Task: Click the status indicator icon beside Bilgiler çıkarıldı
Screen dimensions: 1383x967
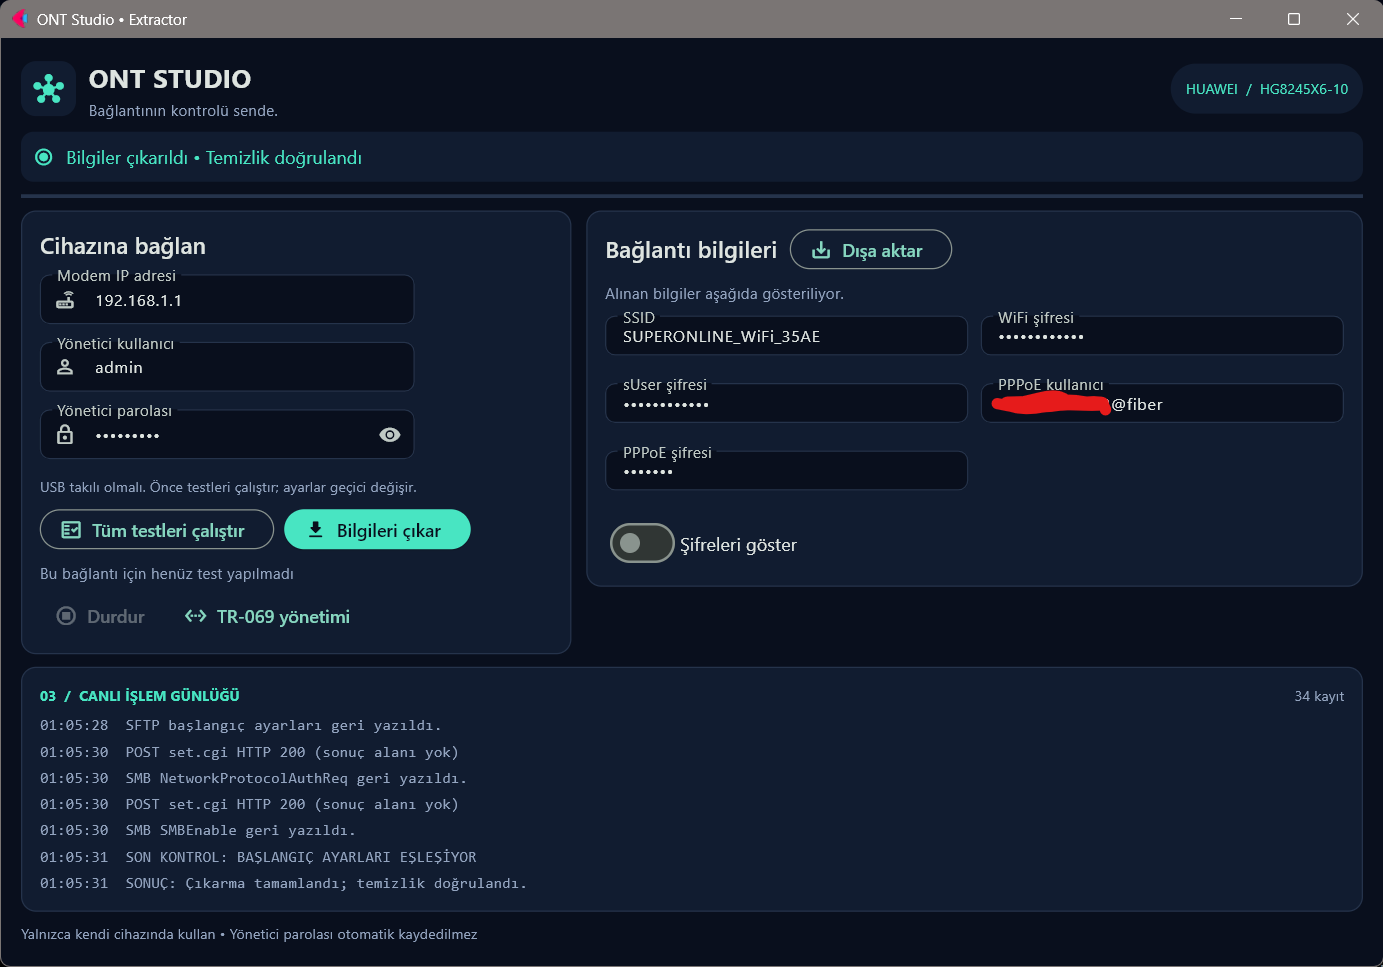Action: click(x=44, y=157)
